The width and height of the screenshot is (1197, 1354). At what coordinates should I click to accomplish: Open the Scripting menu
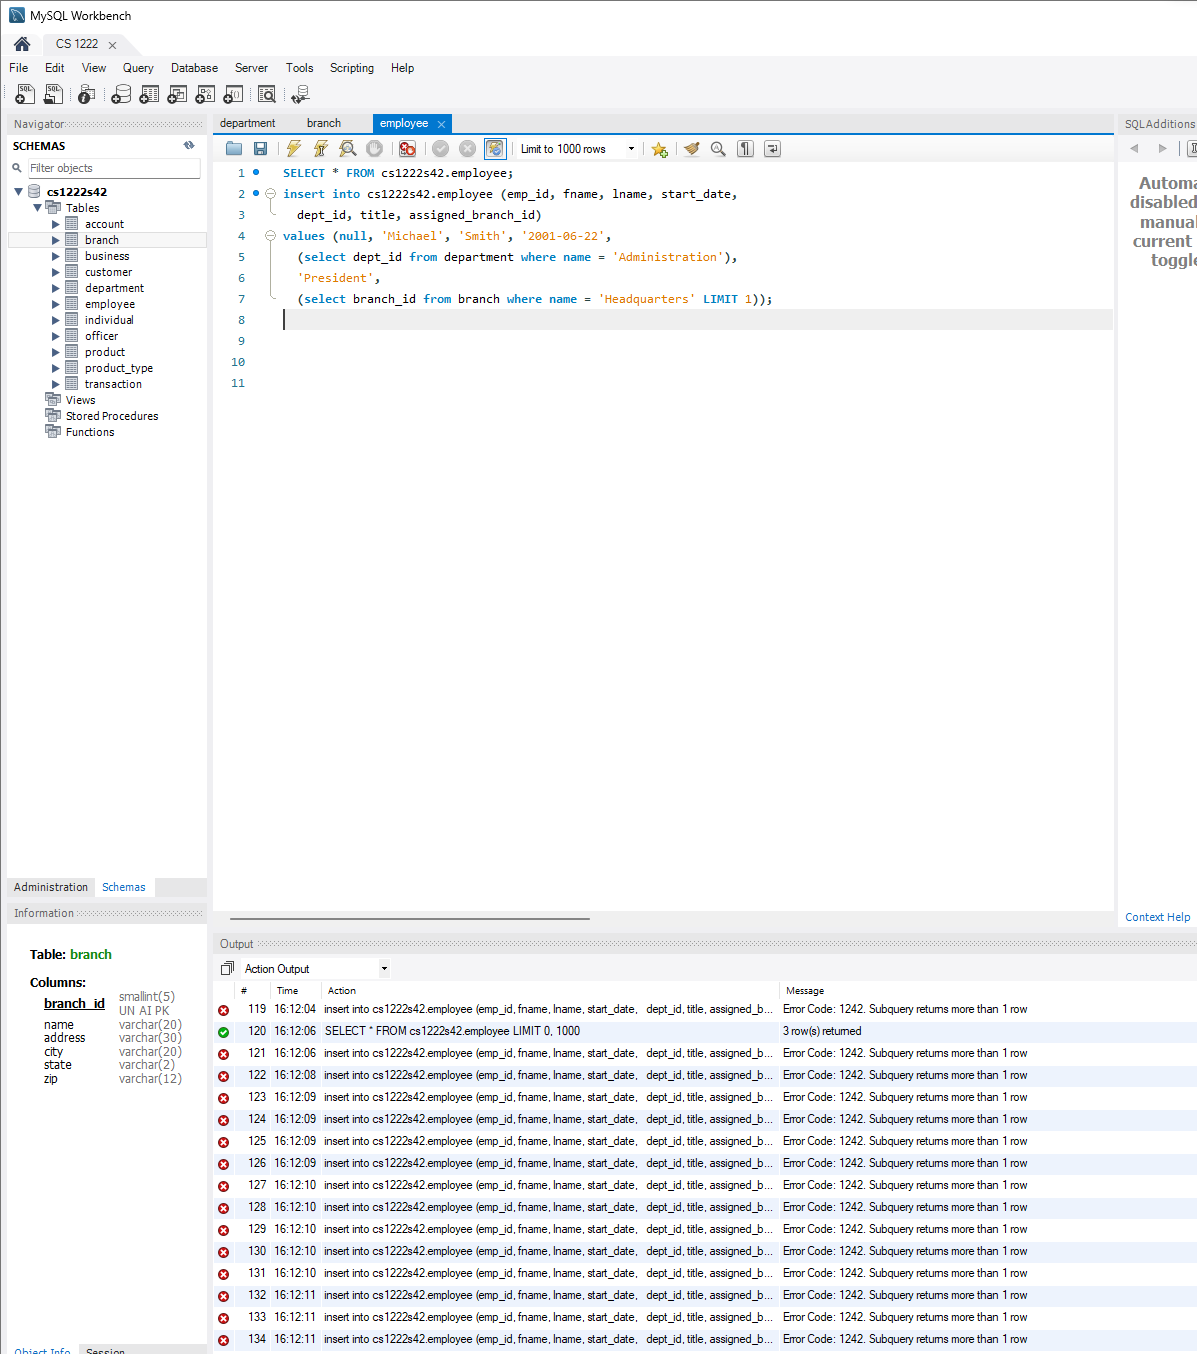click(352, 68)
